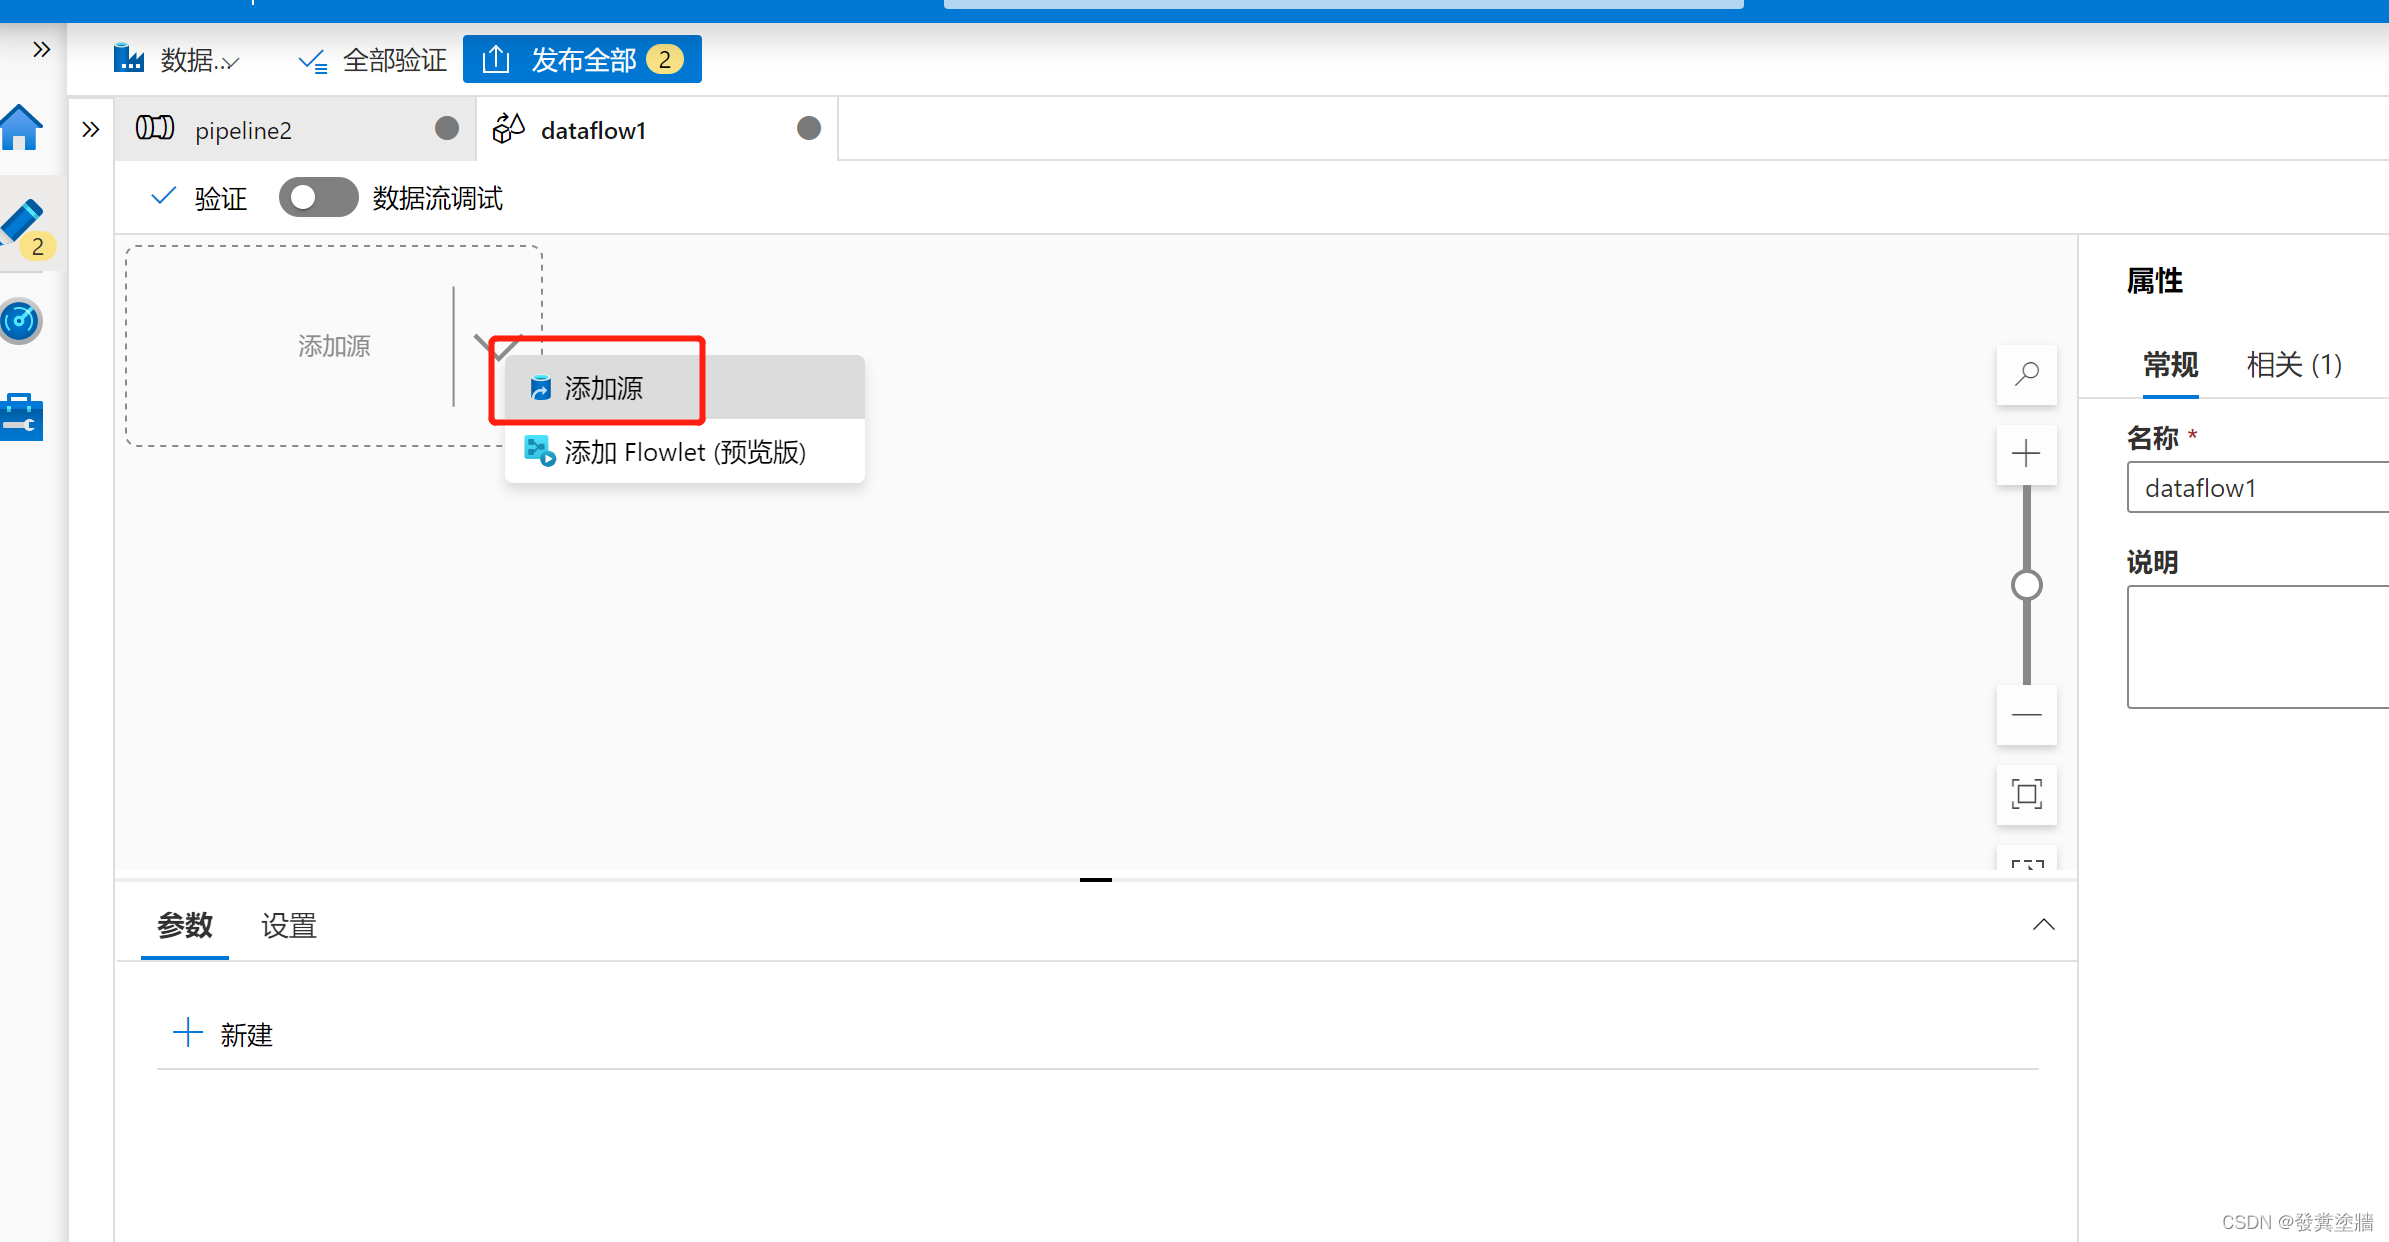Zoom out with the minus button

point(2026,715)
